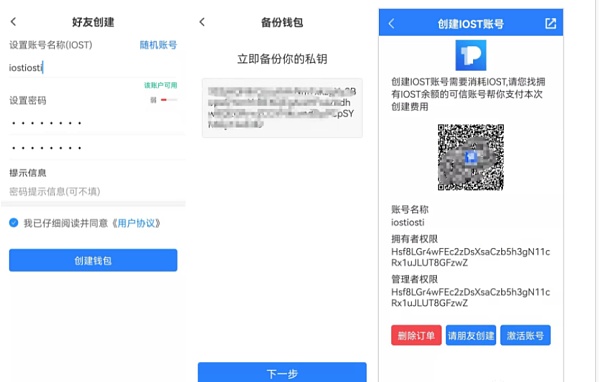This screenshot has width=600, height=382.
Task: Click the 下一步 button
Action: coord(282,372)
